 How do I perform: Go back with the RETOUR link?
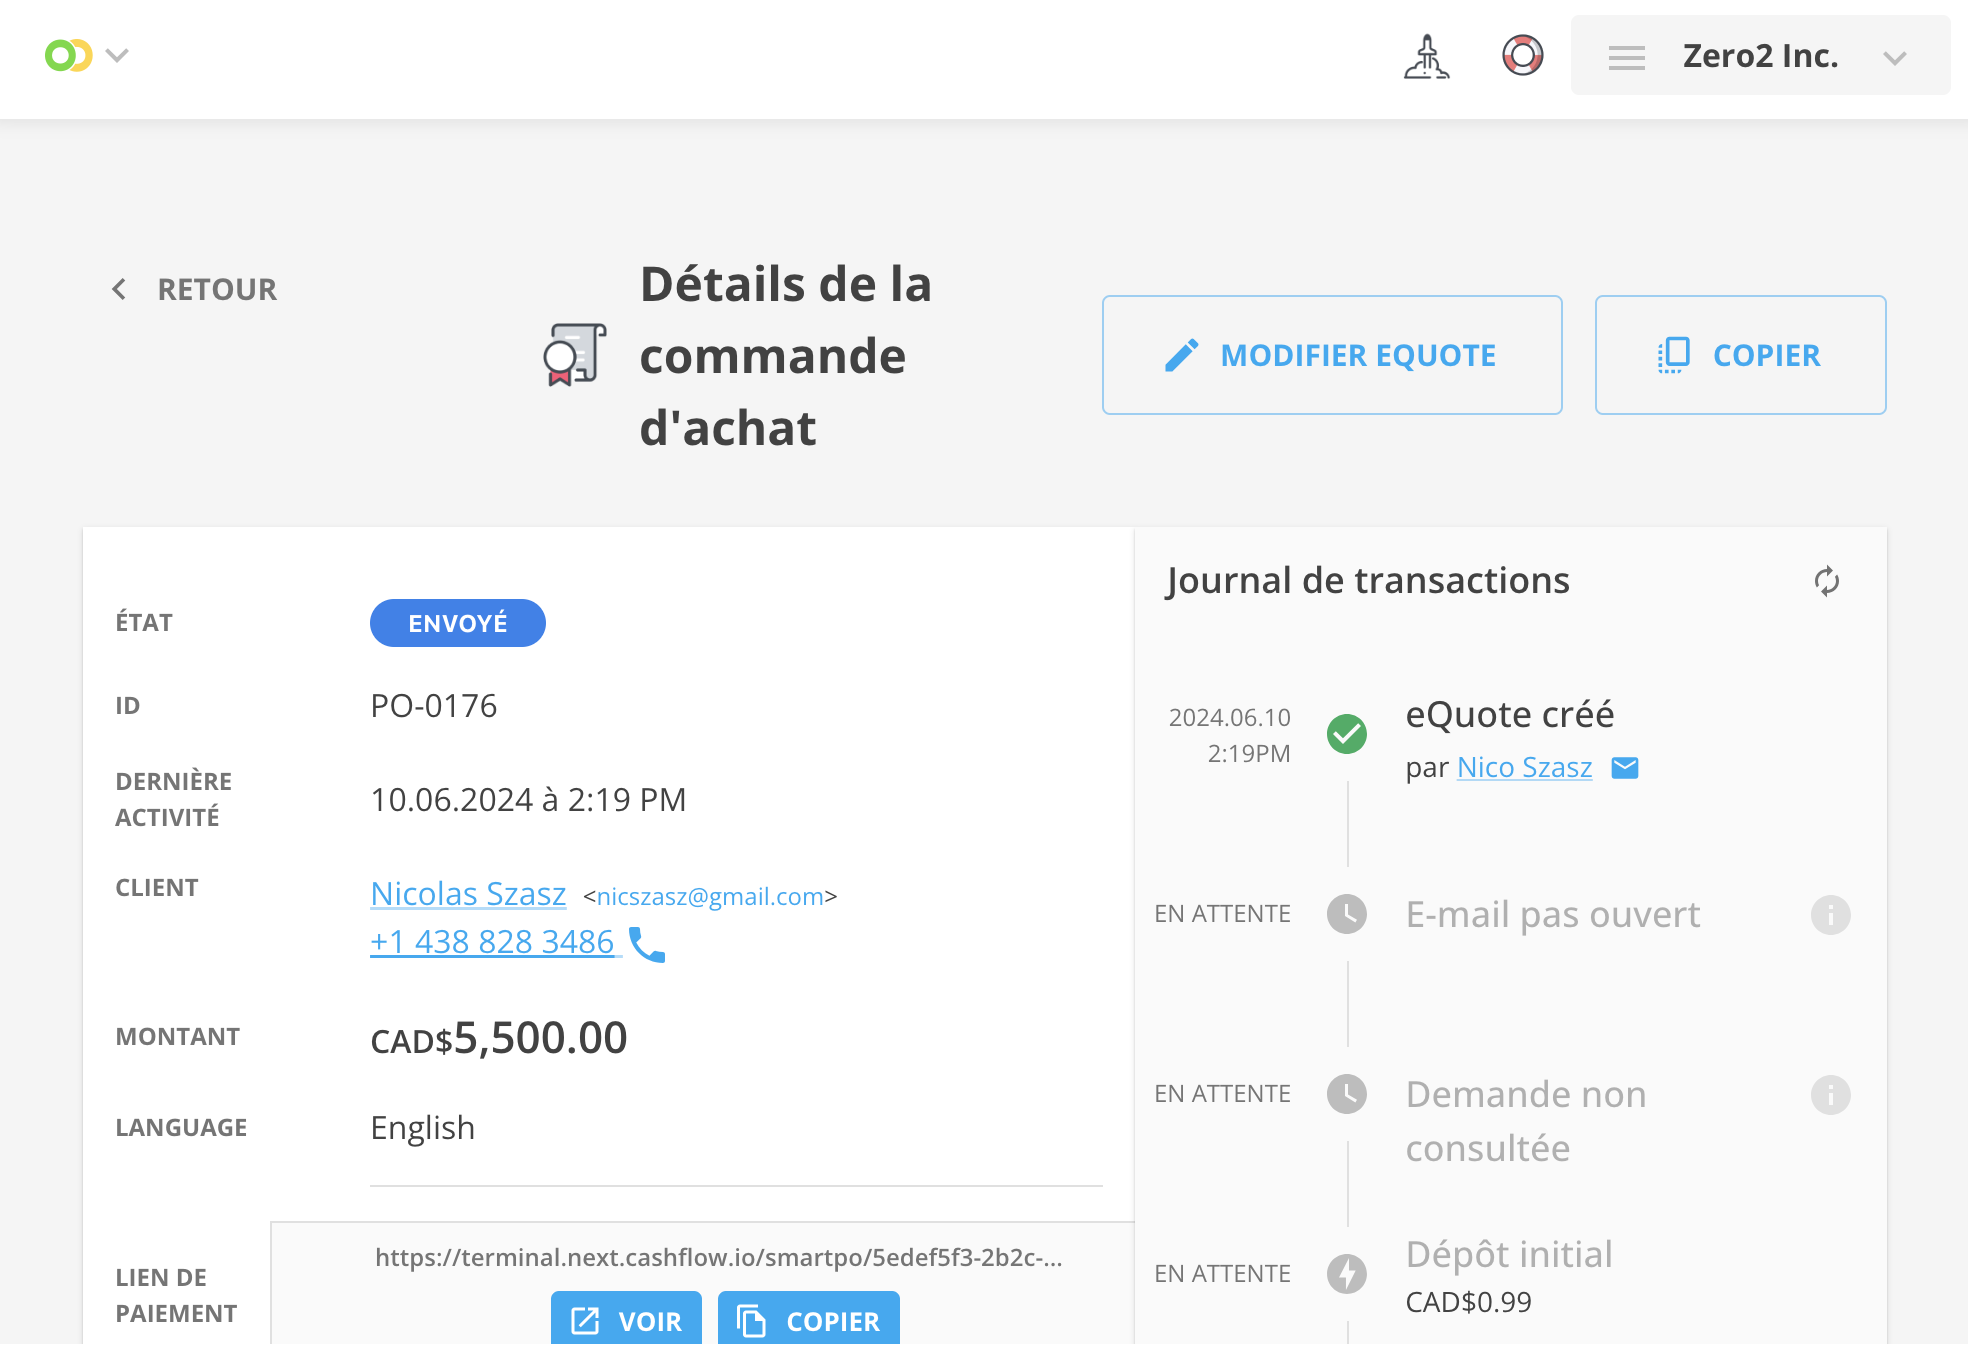pyautogui.click(x=217, y=290)
